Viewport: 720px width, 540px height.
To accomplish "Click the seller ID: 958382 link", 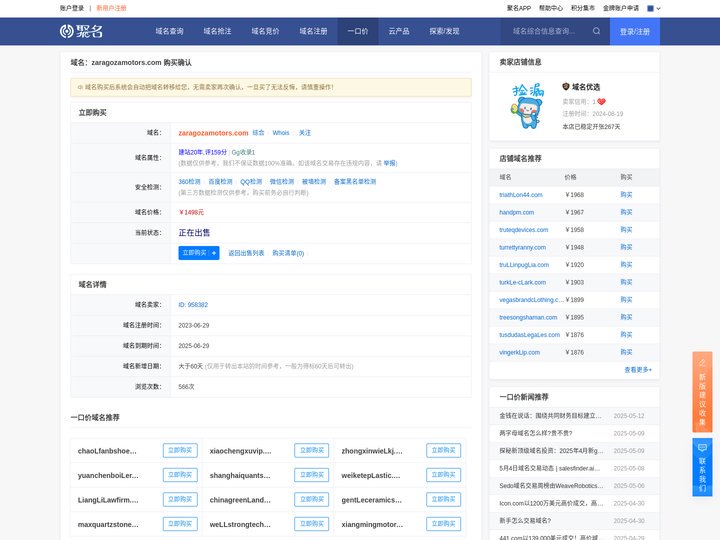I will (193, 304).
